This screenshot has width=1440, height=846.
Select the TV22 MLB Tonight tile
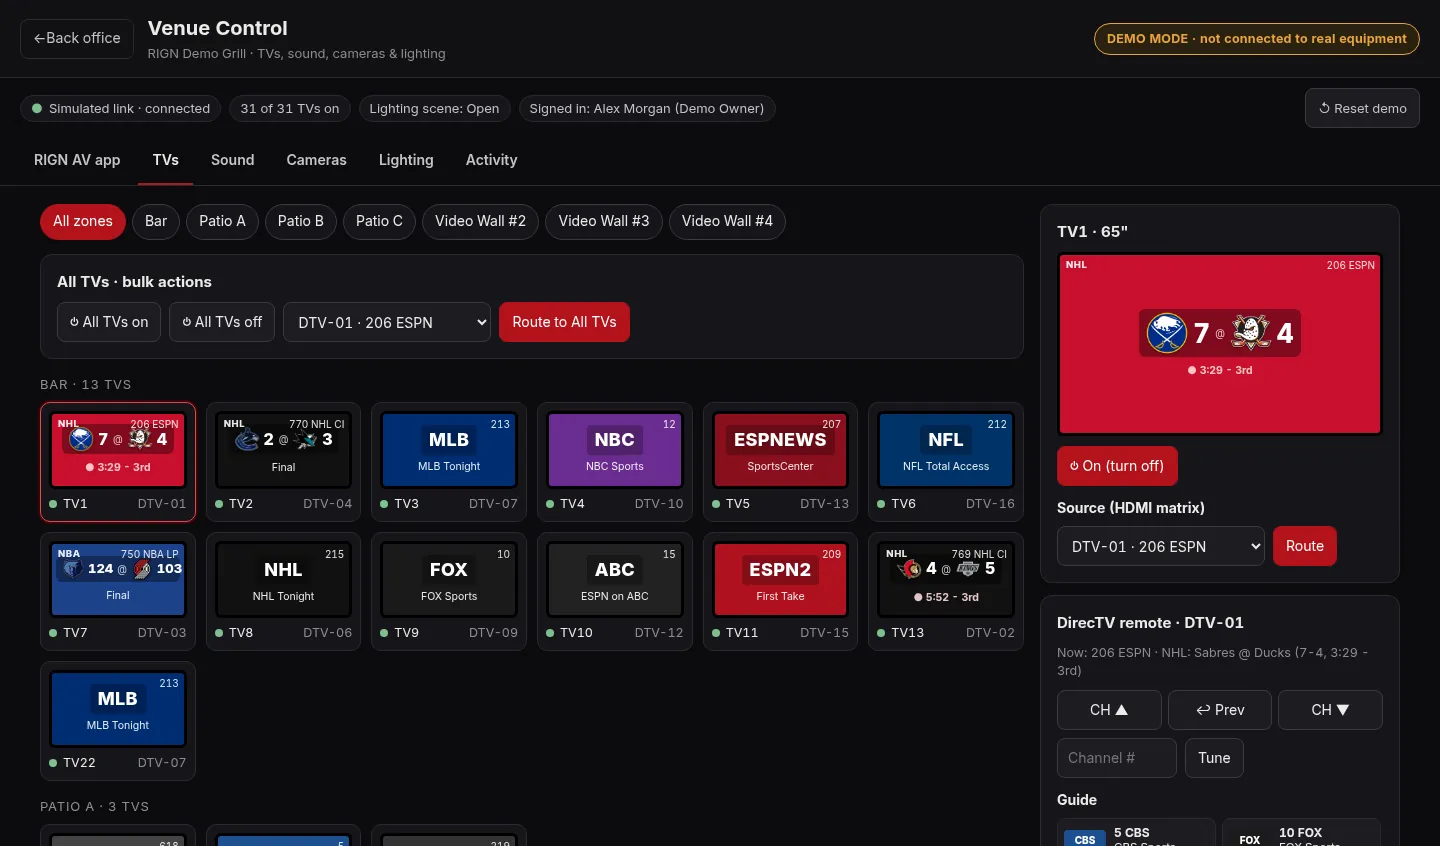[x=118, y=721]
